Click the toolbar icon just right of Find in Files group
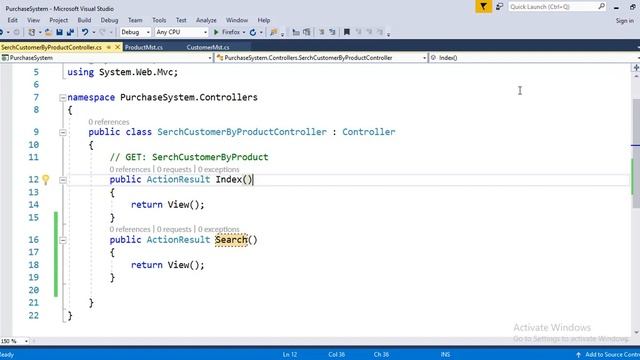The image size is (640, 360). click(296, 32)
